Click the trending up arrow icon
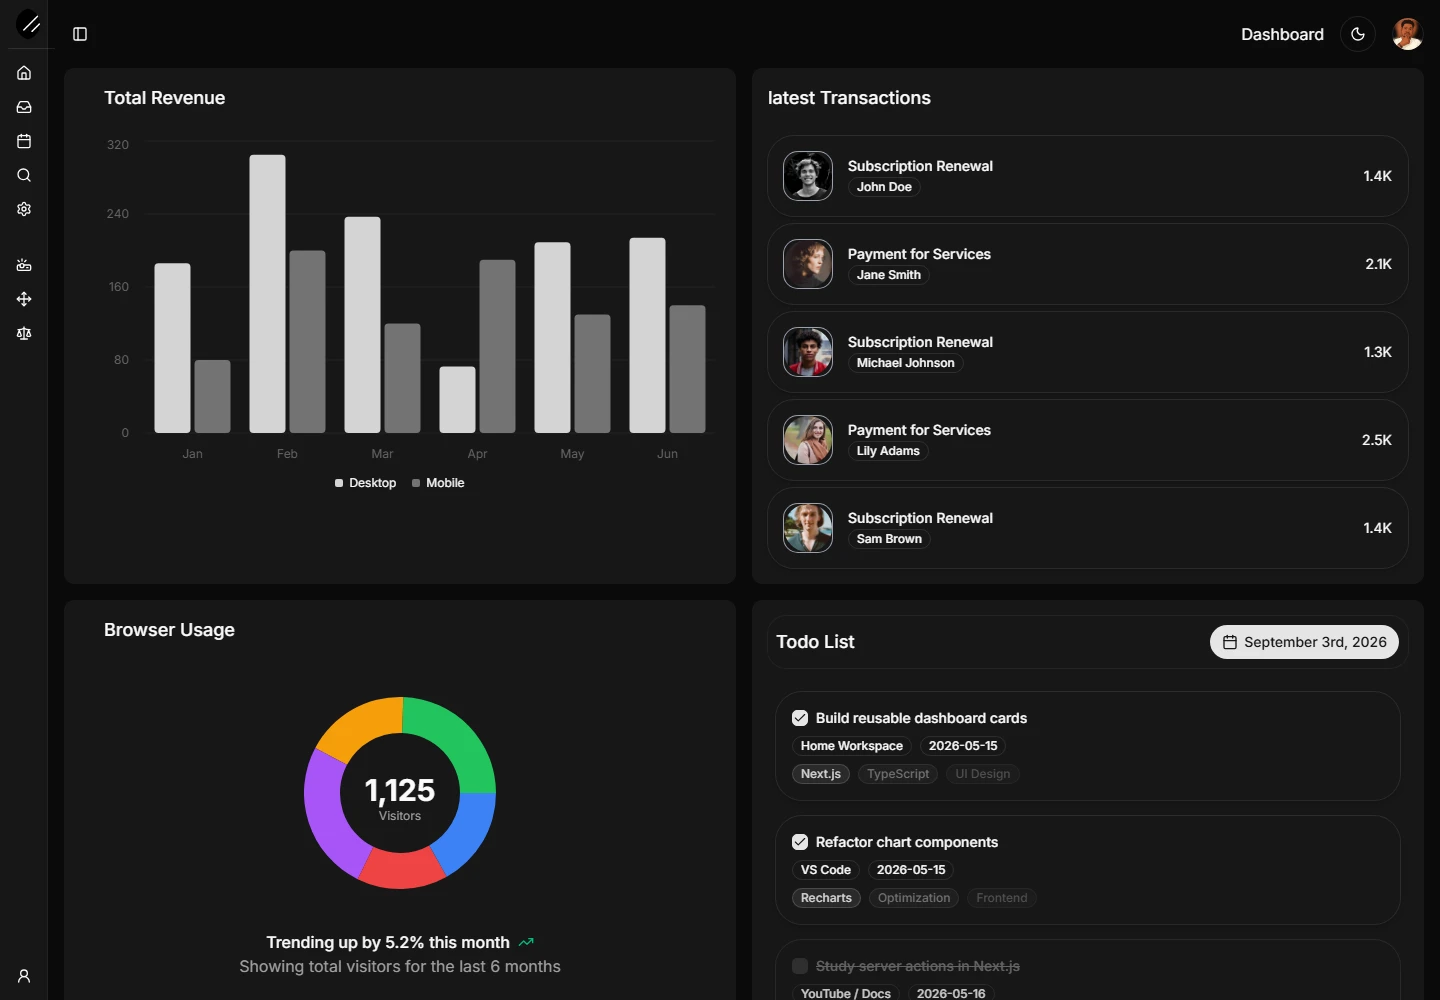The width and height of the screenshot is (1440, 1000). (x=526, y=942)
